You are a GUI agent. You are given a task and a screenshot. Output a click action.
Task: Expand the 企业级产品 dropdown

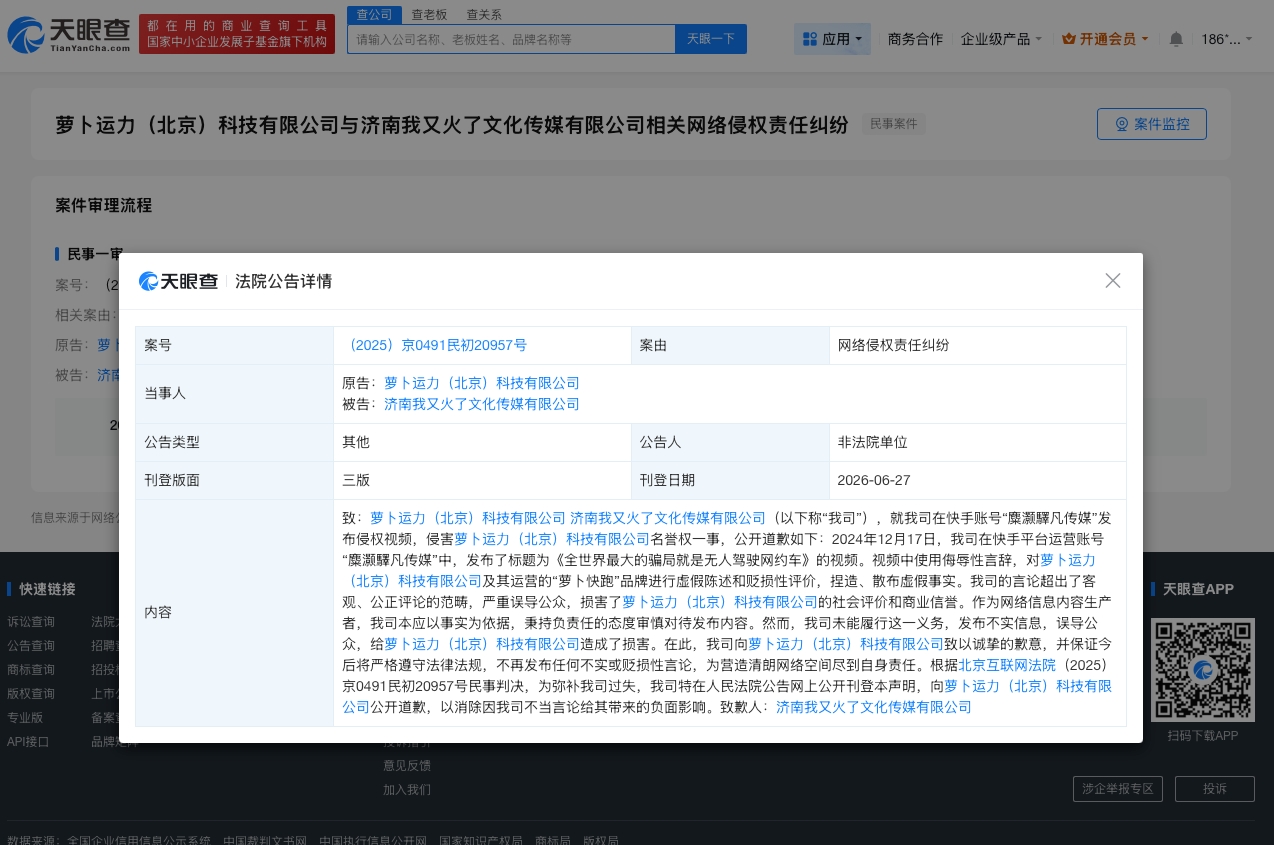pos(1001,39)
